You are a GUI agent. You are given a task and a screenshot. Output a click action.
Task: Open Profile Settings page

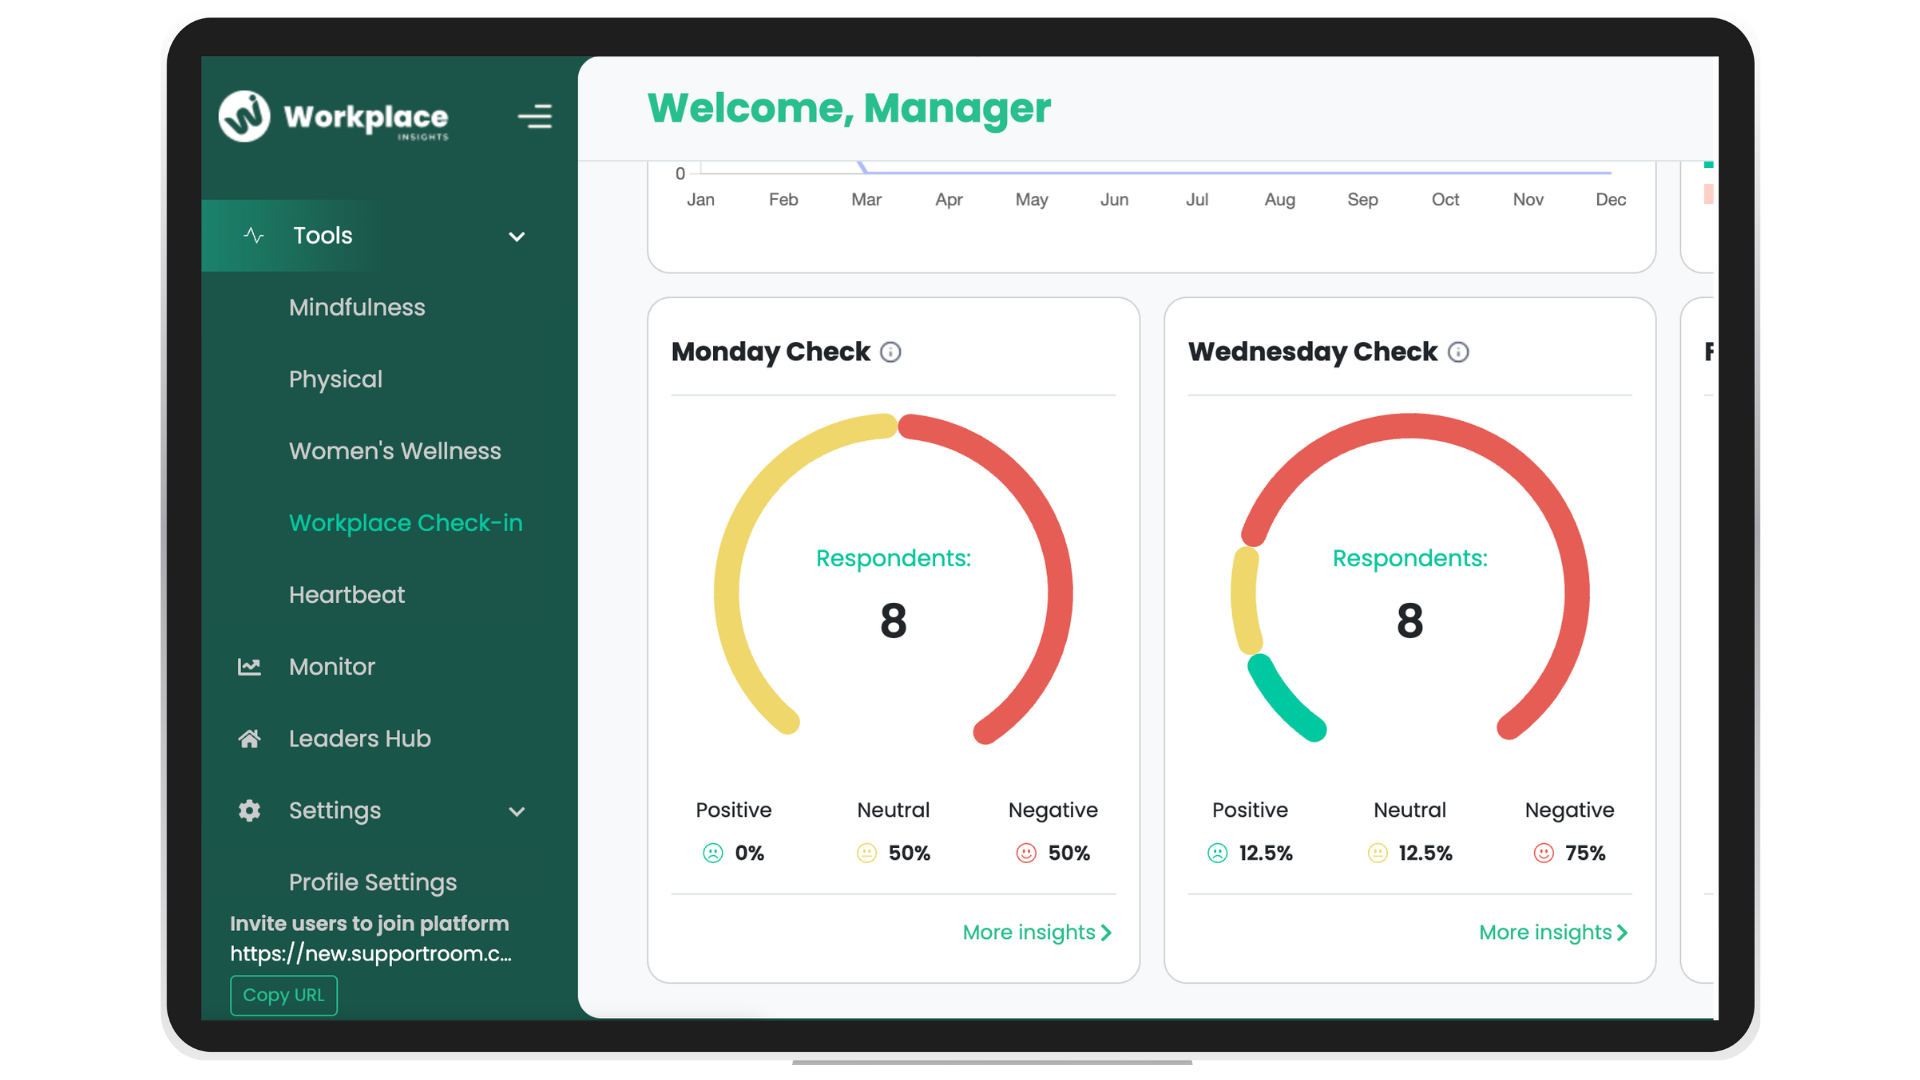(x=372, y=882)
